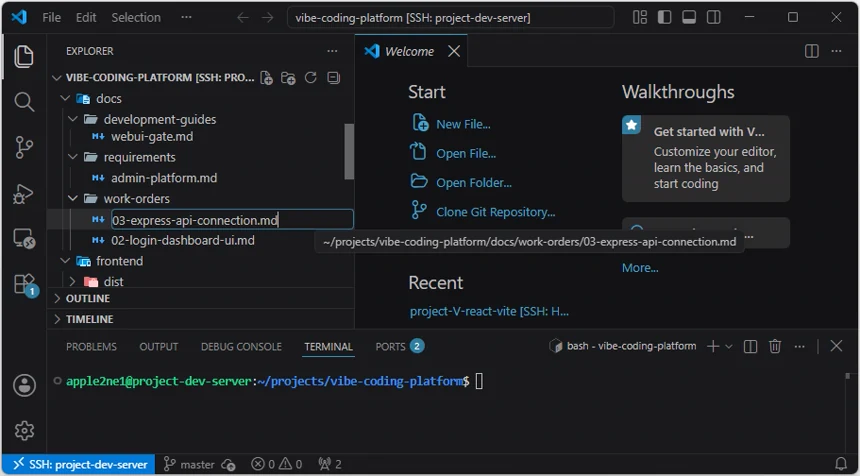860x476 pixels.
Task: Open the Explorer view in activity bar
Action: click(x=24, y=57)
